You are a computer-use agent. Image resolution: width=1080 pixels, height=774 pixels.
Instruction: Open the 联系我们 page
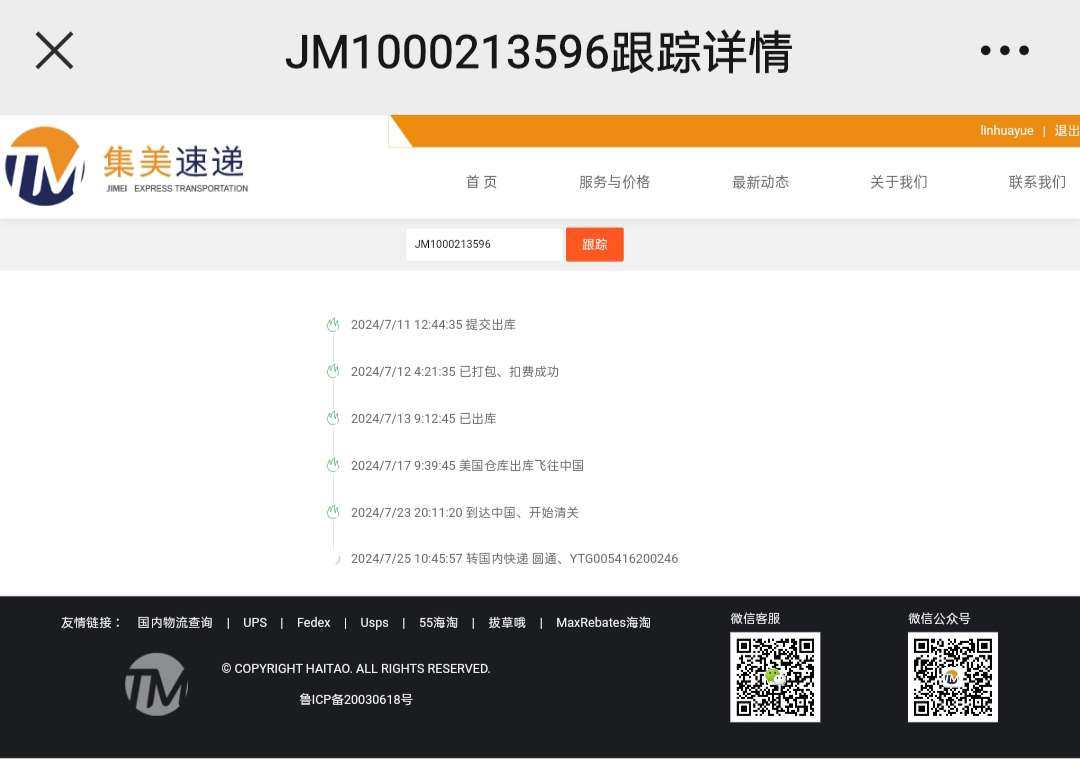(1036, 182)
